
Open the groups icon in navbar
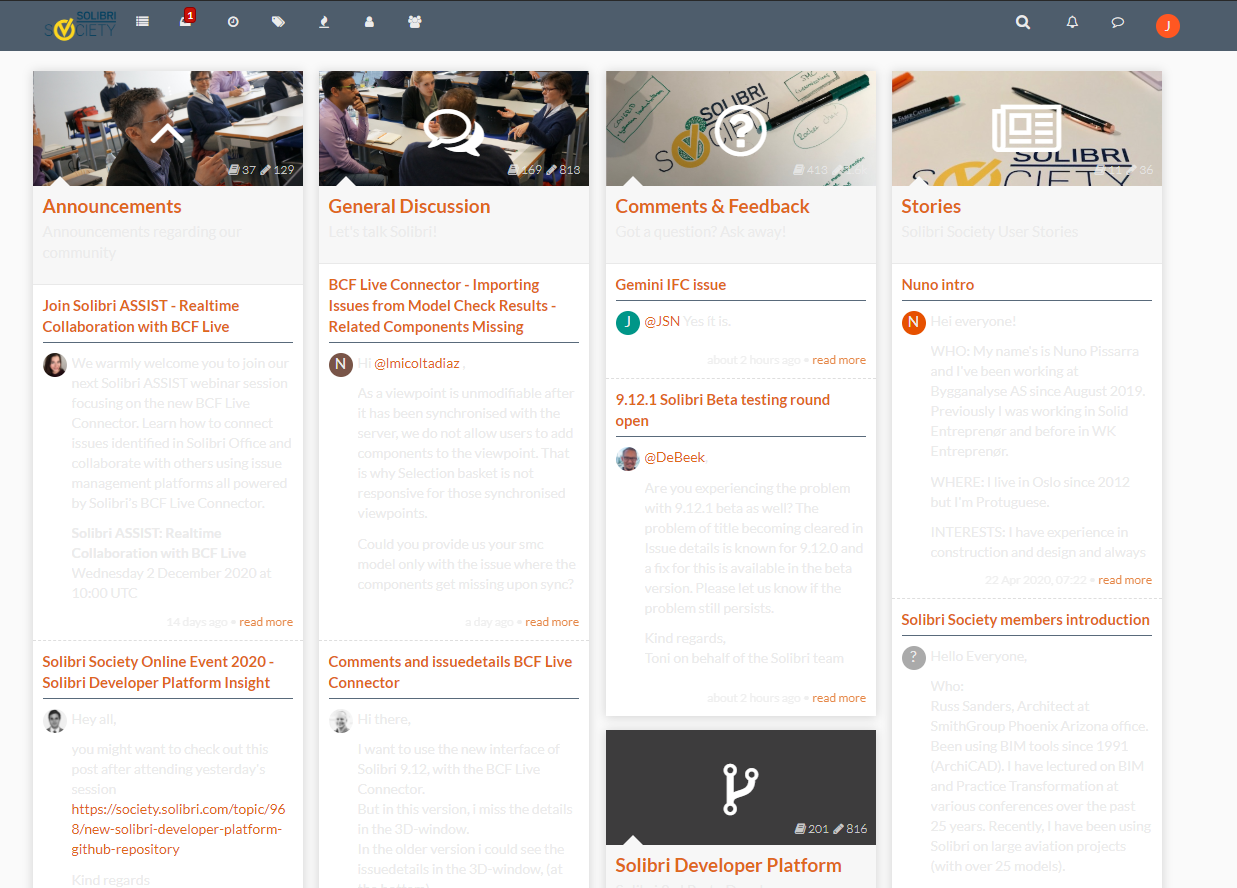(415, 21)
